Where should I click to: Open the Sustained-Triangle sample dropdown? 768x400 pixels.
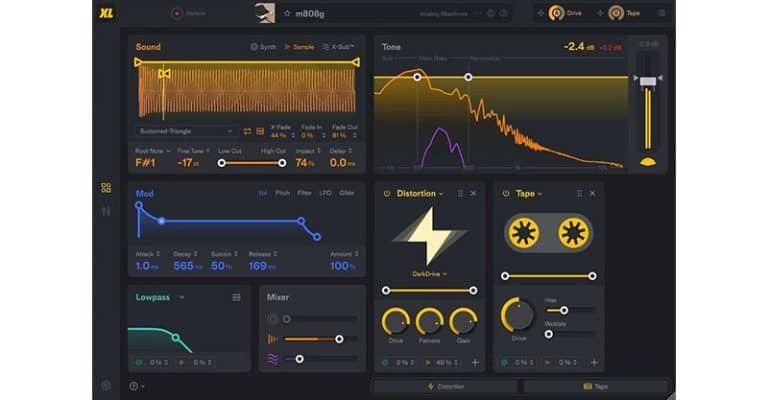tap(186, 131)
